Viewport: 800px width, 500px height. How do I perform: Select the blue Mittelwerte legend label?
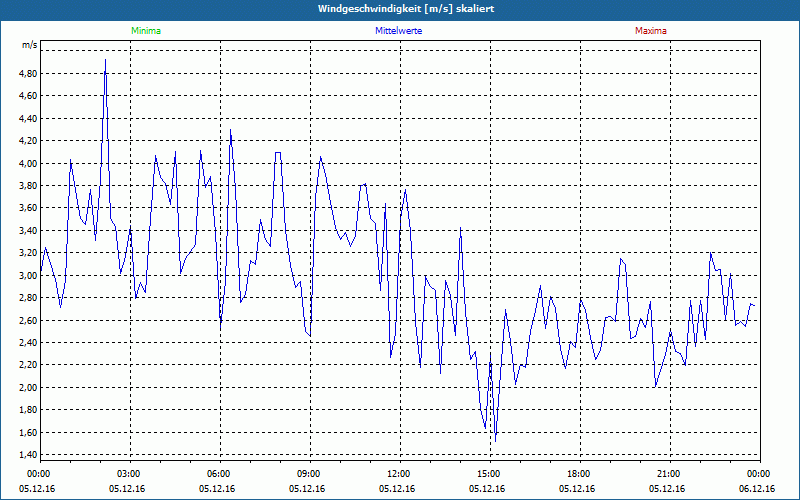point(398,31)
